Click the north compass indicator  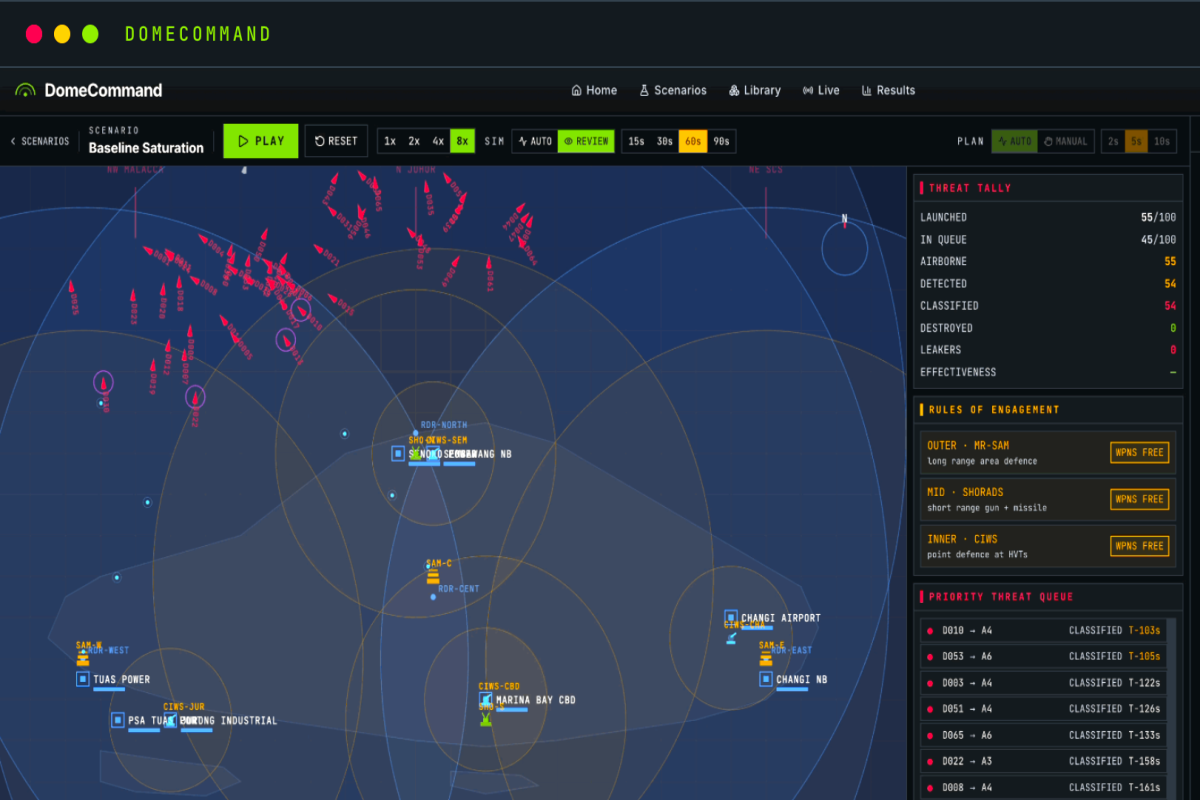(845, 247)
